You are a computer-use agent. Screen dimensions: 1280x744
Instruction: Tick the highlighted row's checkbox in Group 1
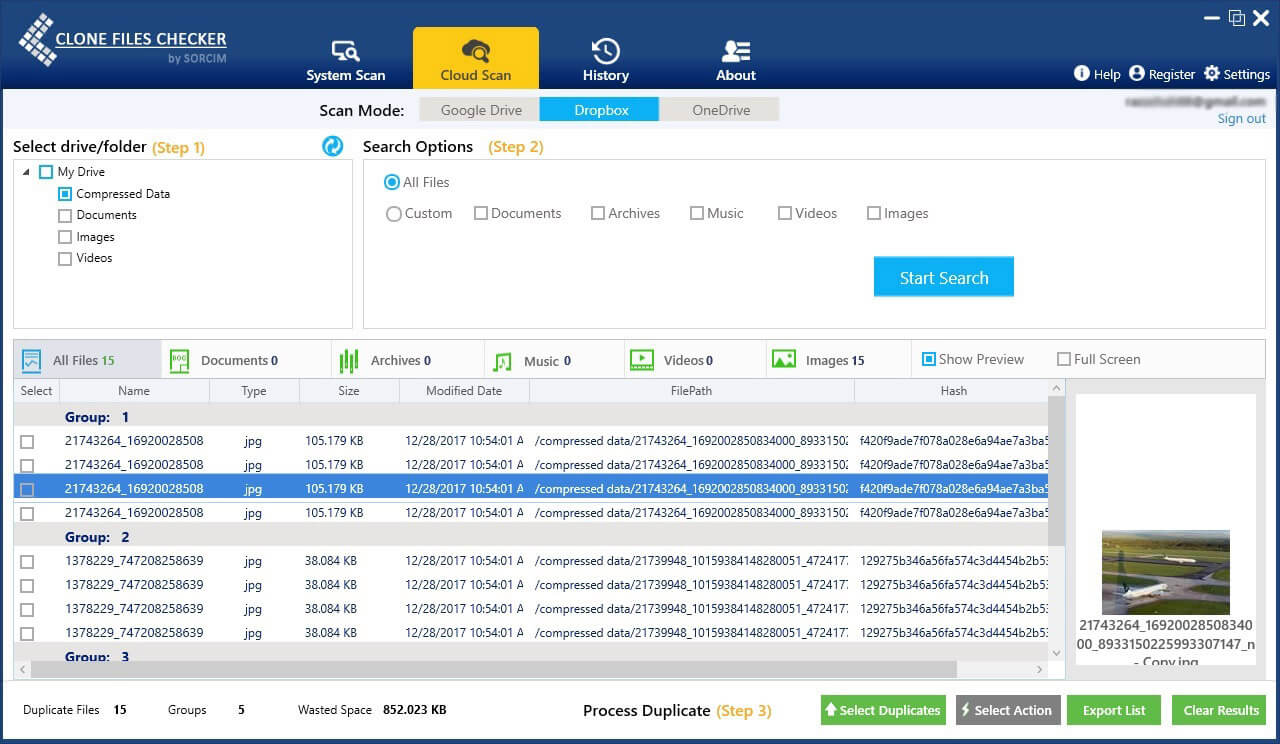tap(27, 489)
